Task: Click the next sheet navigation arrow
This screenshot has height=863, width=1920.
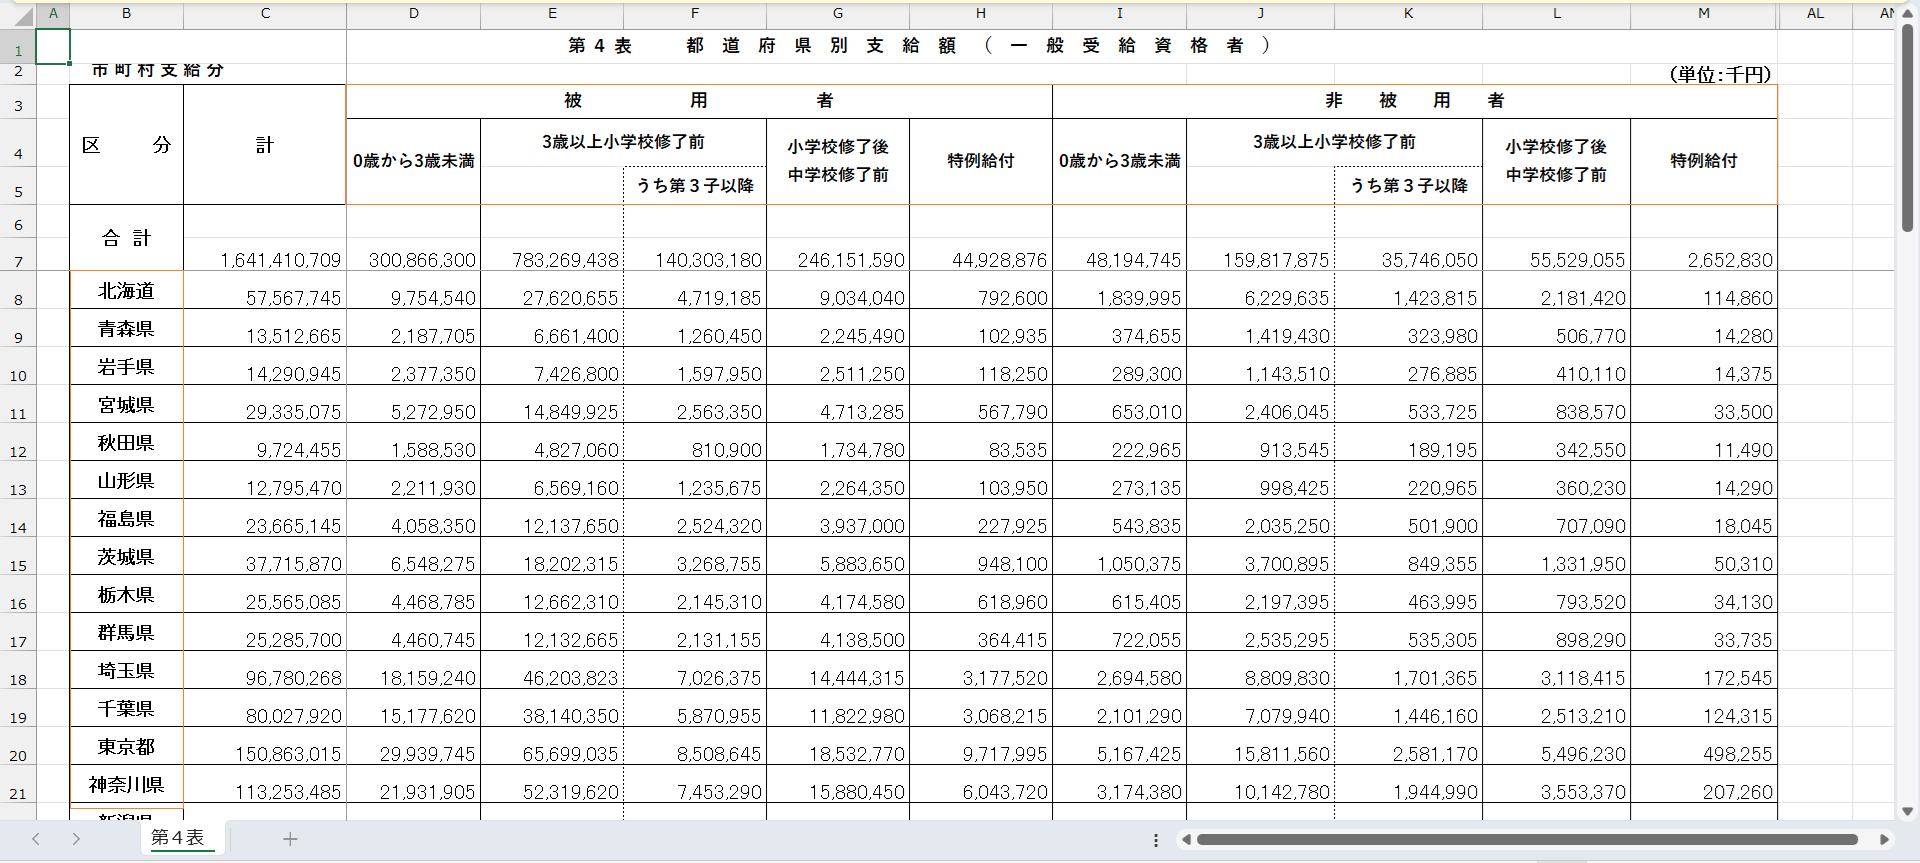Action: [x=76, y=839]
